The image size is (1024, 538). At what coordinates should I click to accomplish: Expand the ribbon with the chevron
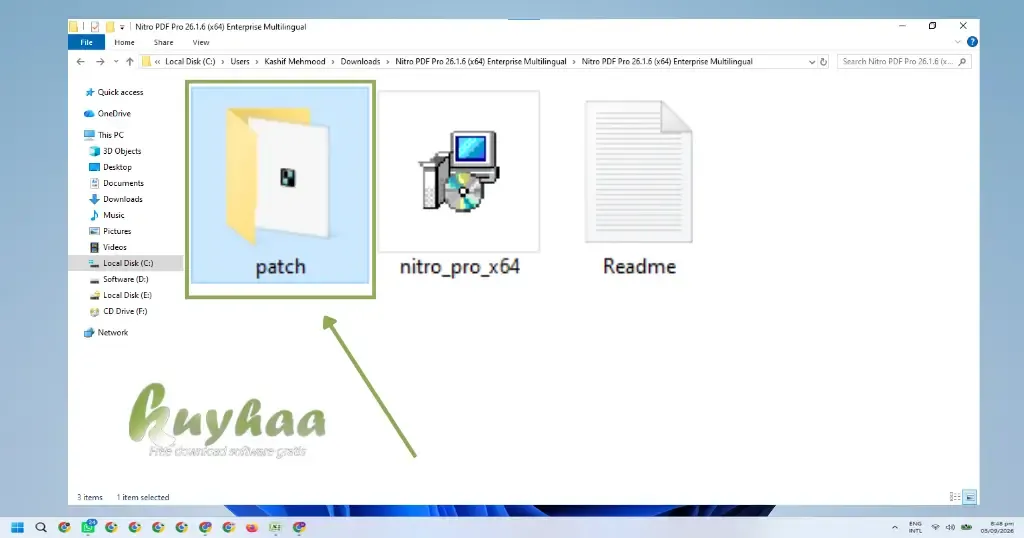pos(957,42)
